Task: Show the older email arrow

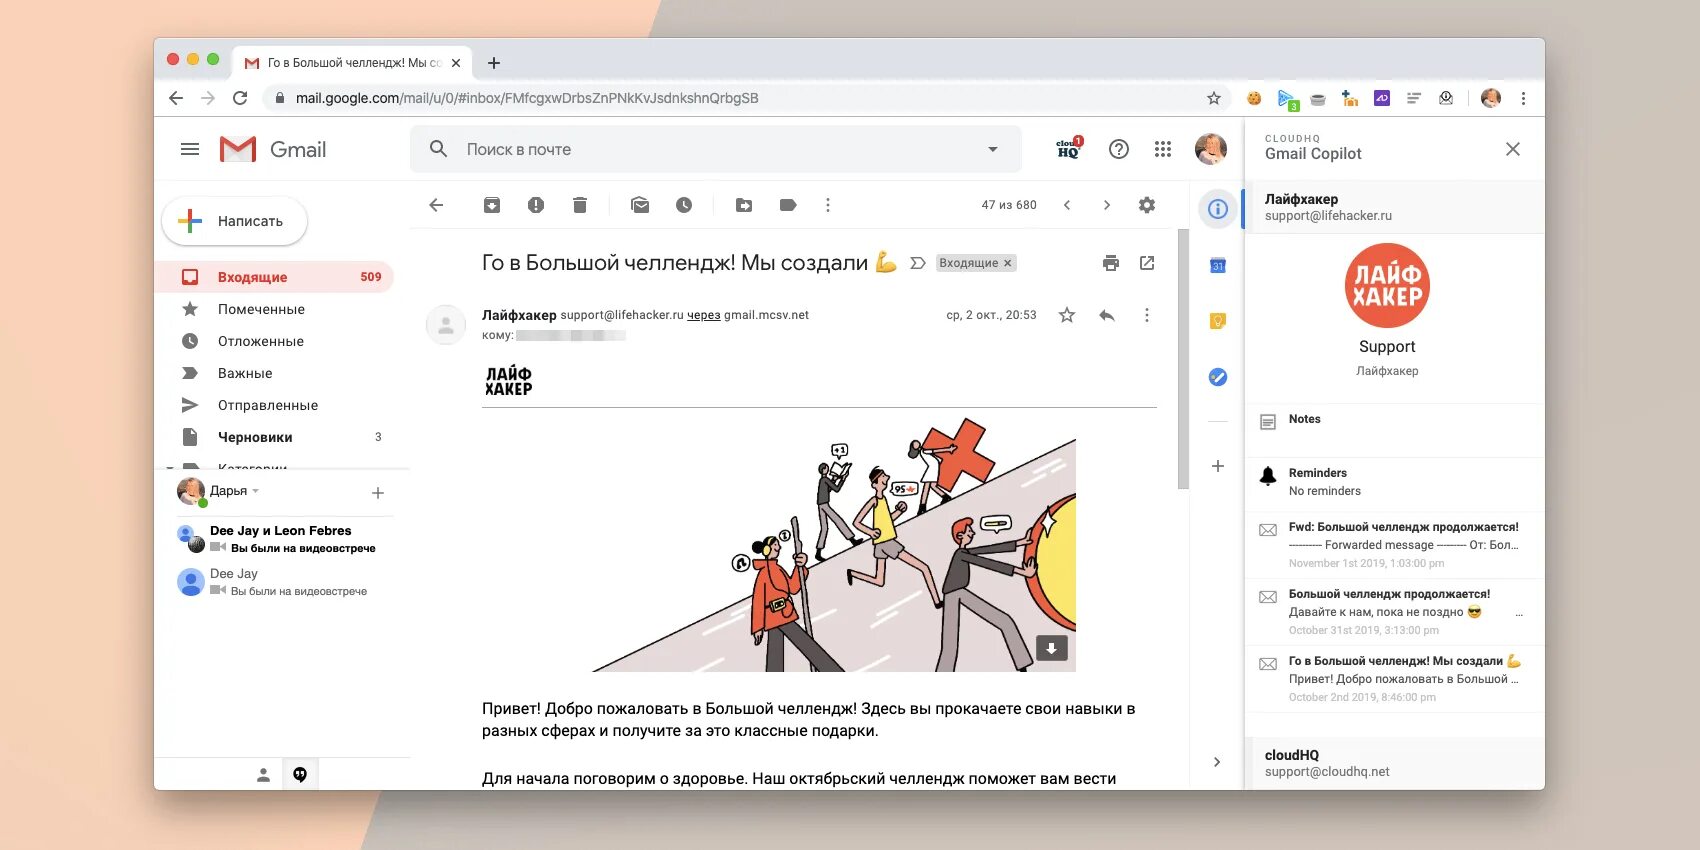Action: [1107, 205]
